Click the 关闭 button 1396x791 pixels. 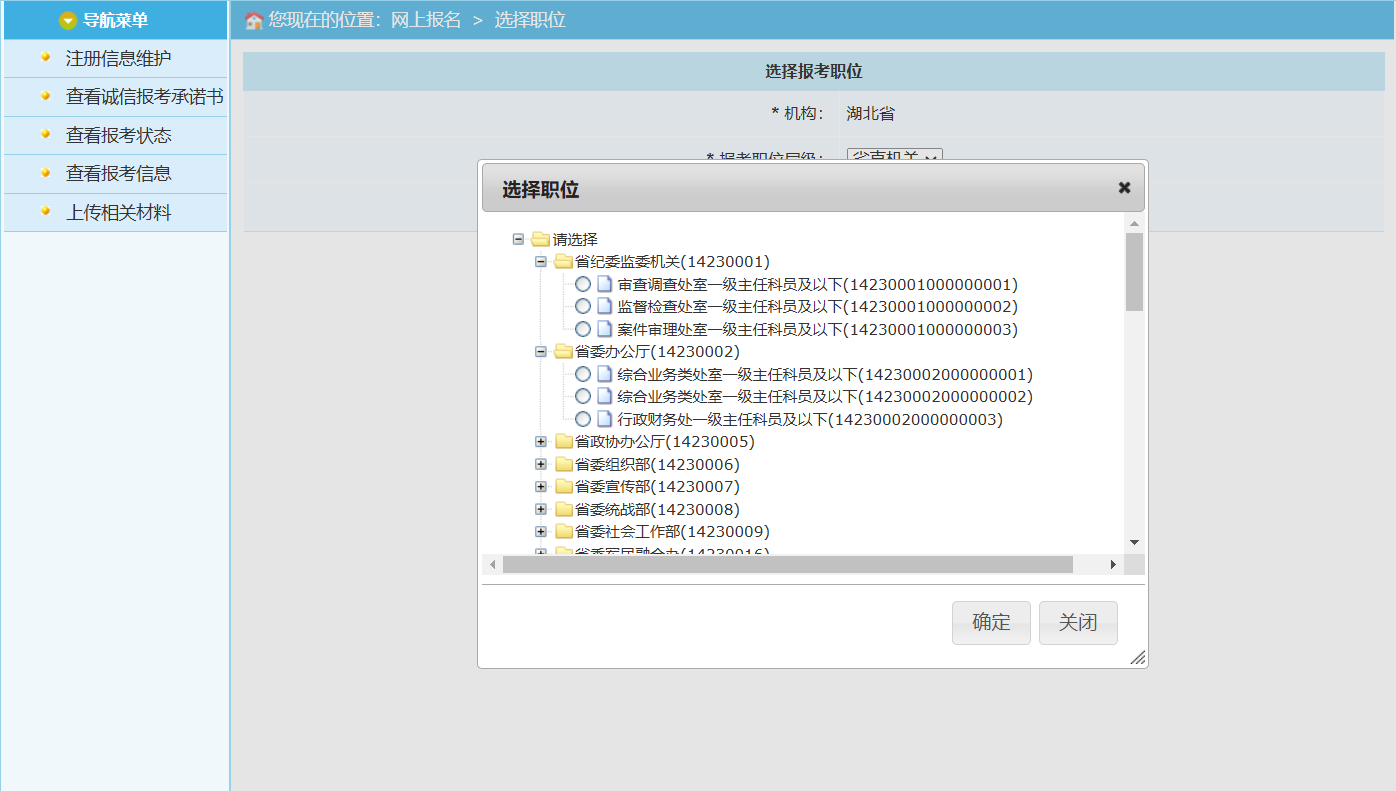1078,623
